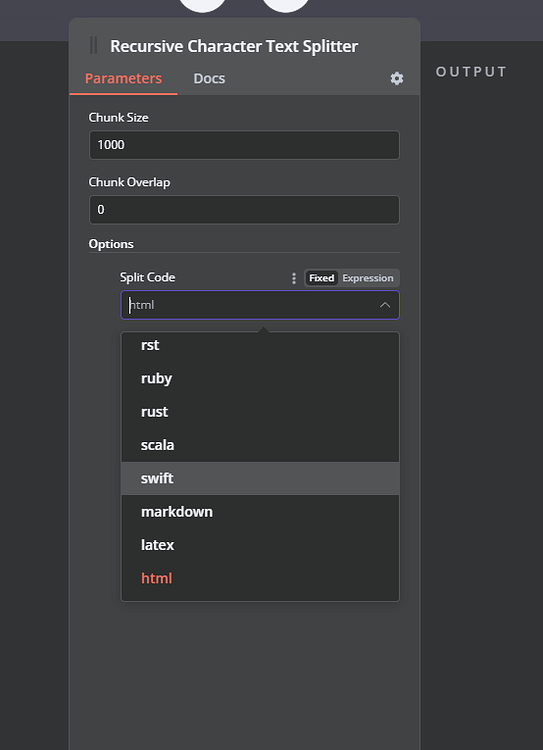The image size is (543, 750).
Task: Open the Parameters tab
Action: 123,78
